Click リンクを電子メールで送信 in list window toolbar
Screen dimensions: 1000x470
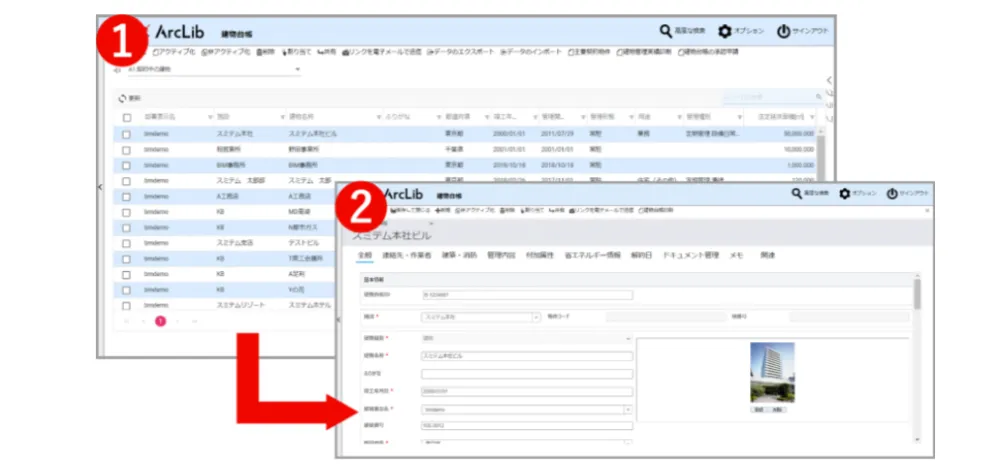coord(382,52)
